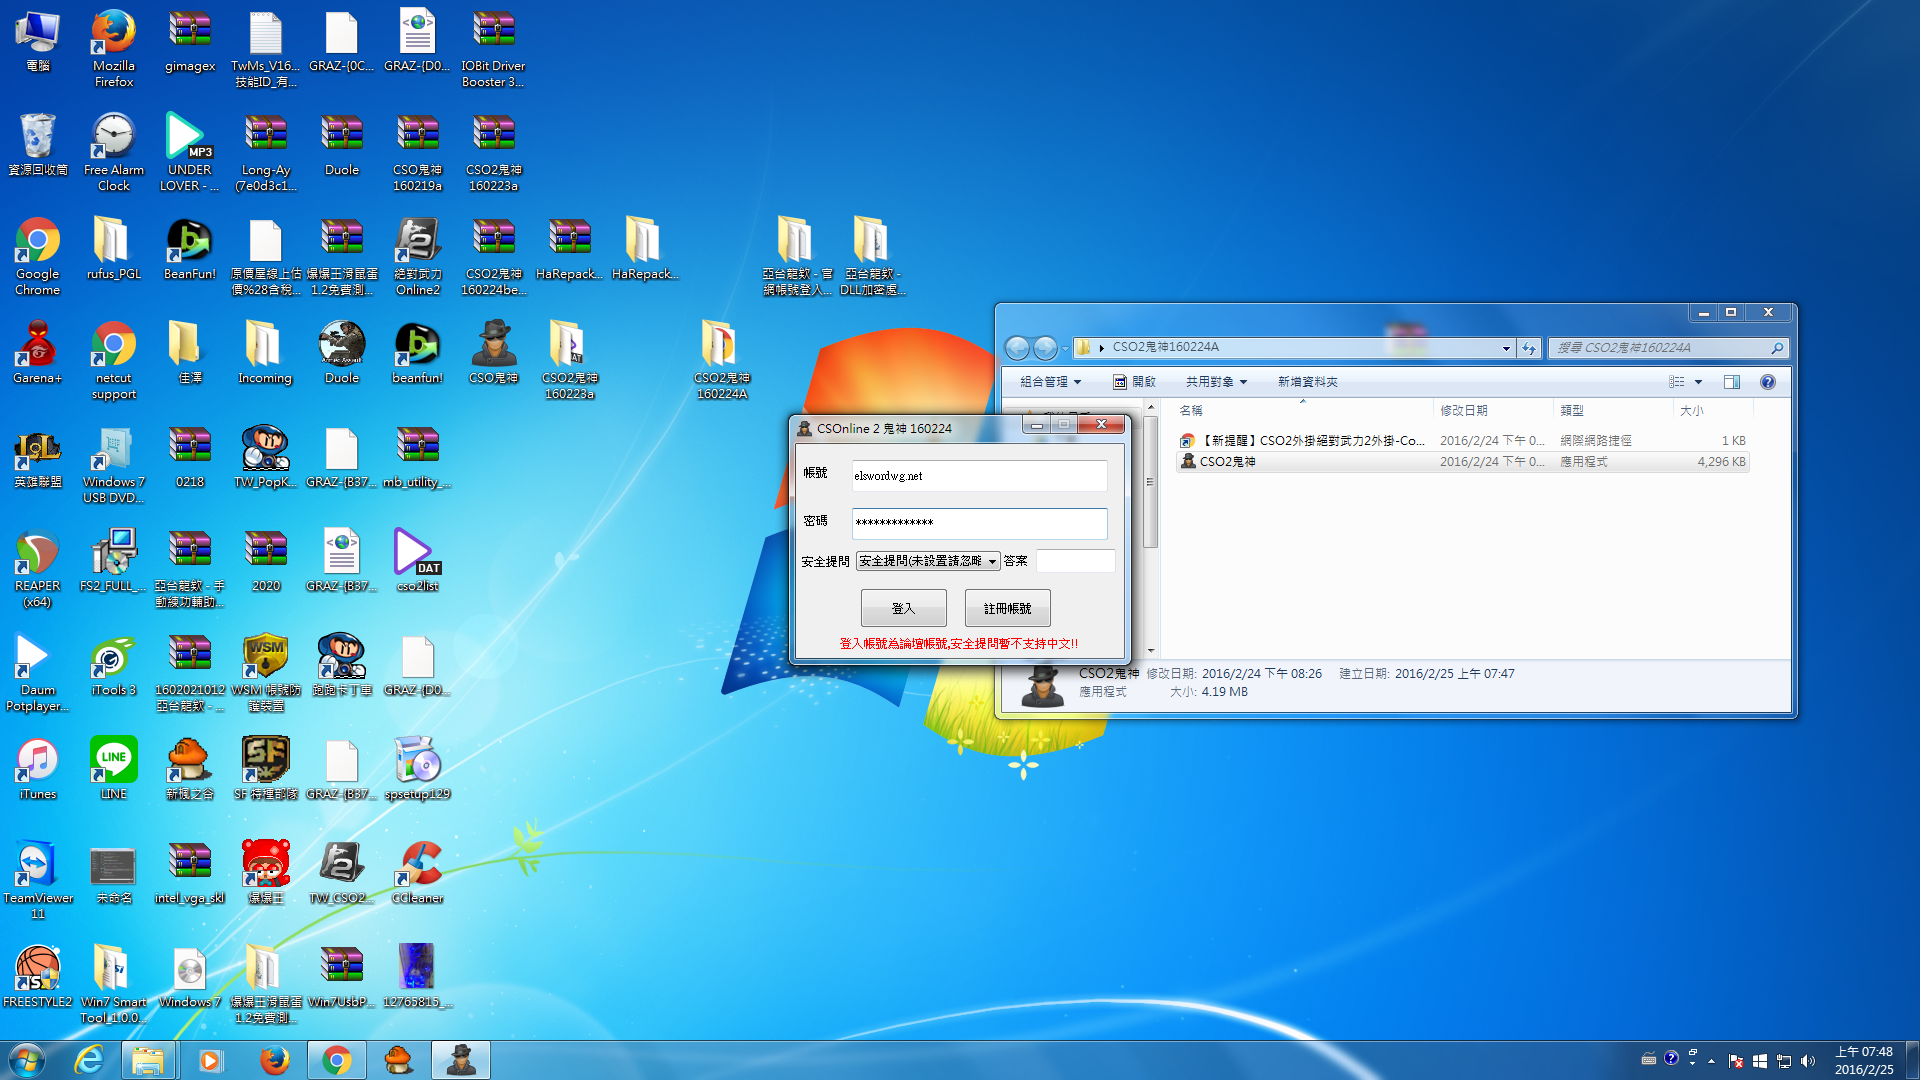Click the volume speaker tray icon
The width and height of the screenshot is (1920, 1080).
point(1807,1061)
